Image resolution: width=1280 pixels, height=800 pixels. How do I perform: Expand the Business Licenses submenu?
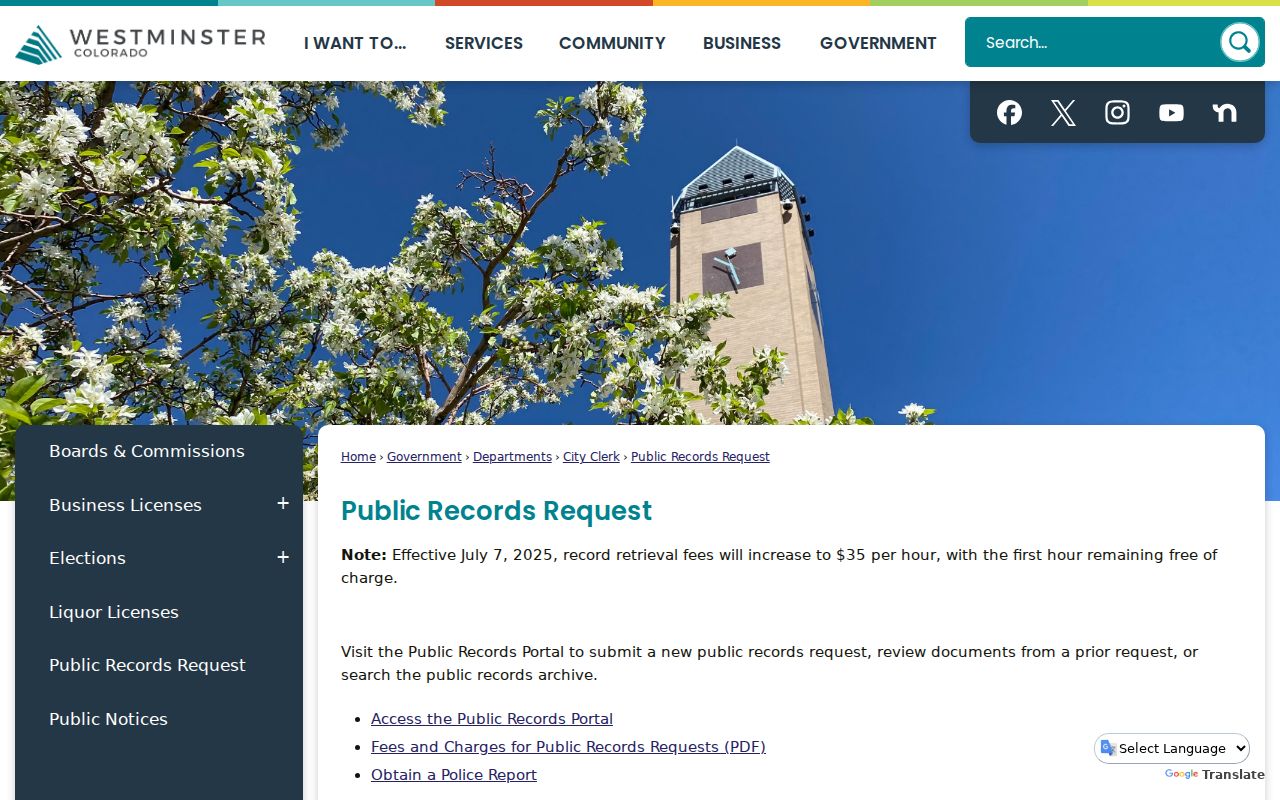(x=283, y=504)
